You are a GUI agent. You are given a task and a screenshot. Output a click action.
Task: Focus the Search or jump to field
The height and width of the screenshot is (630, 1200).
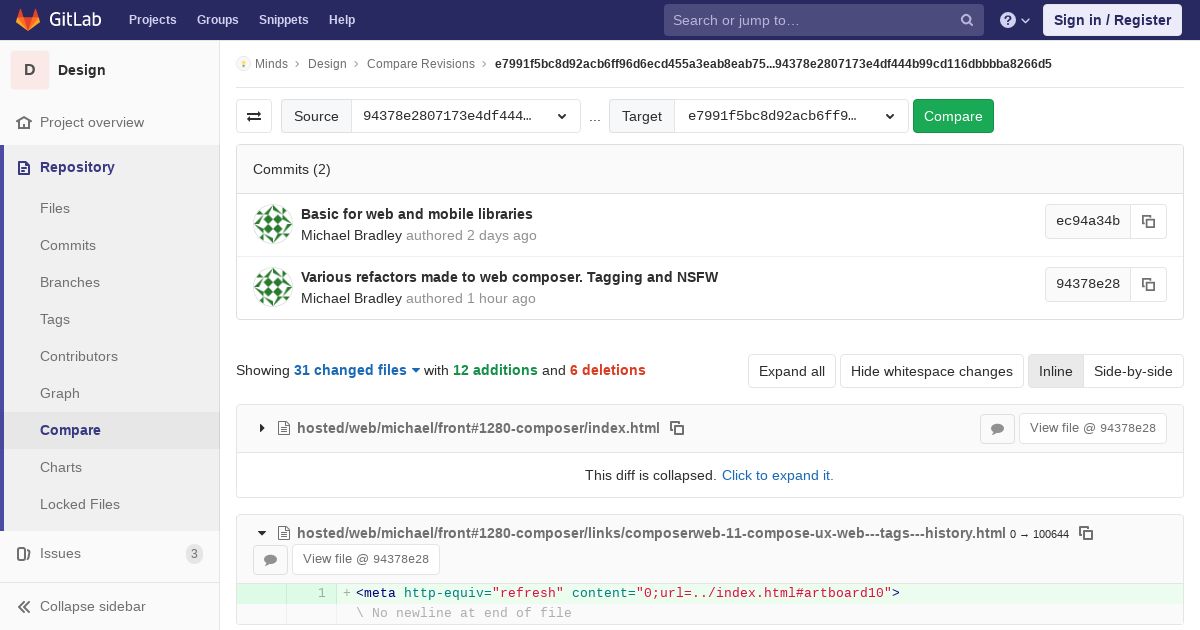tap(812, 20)
